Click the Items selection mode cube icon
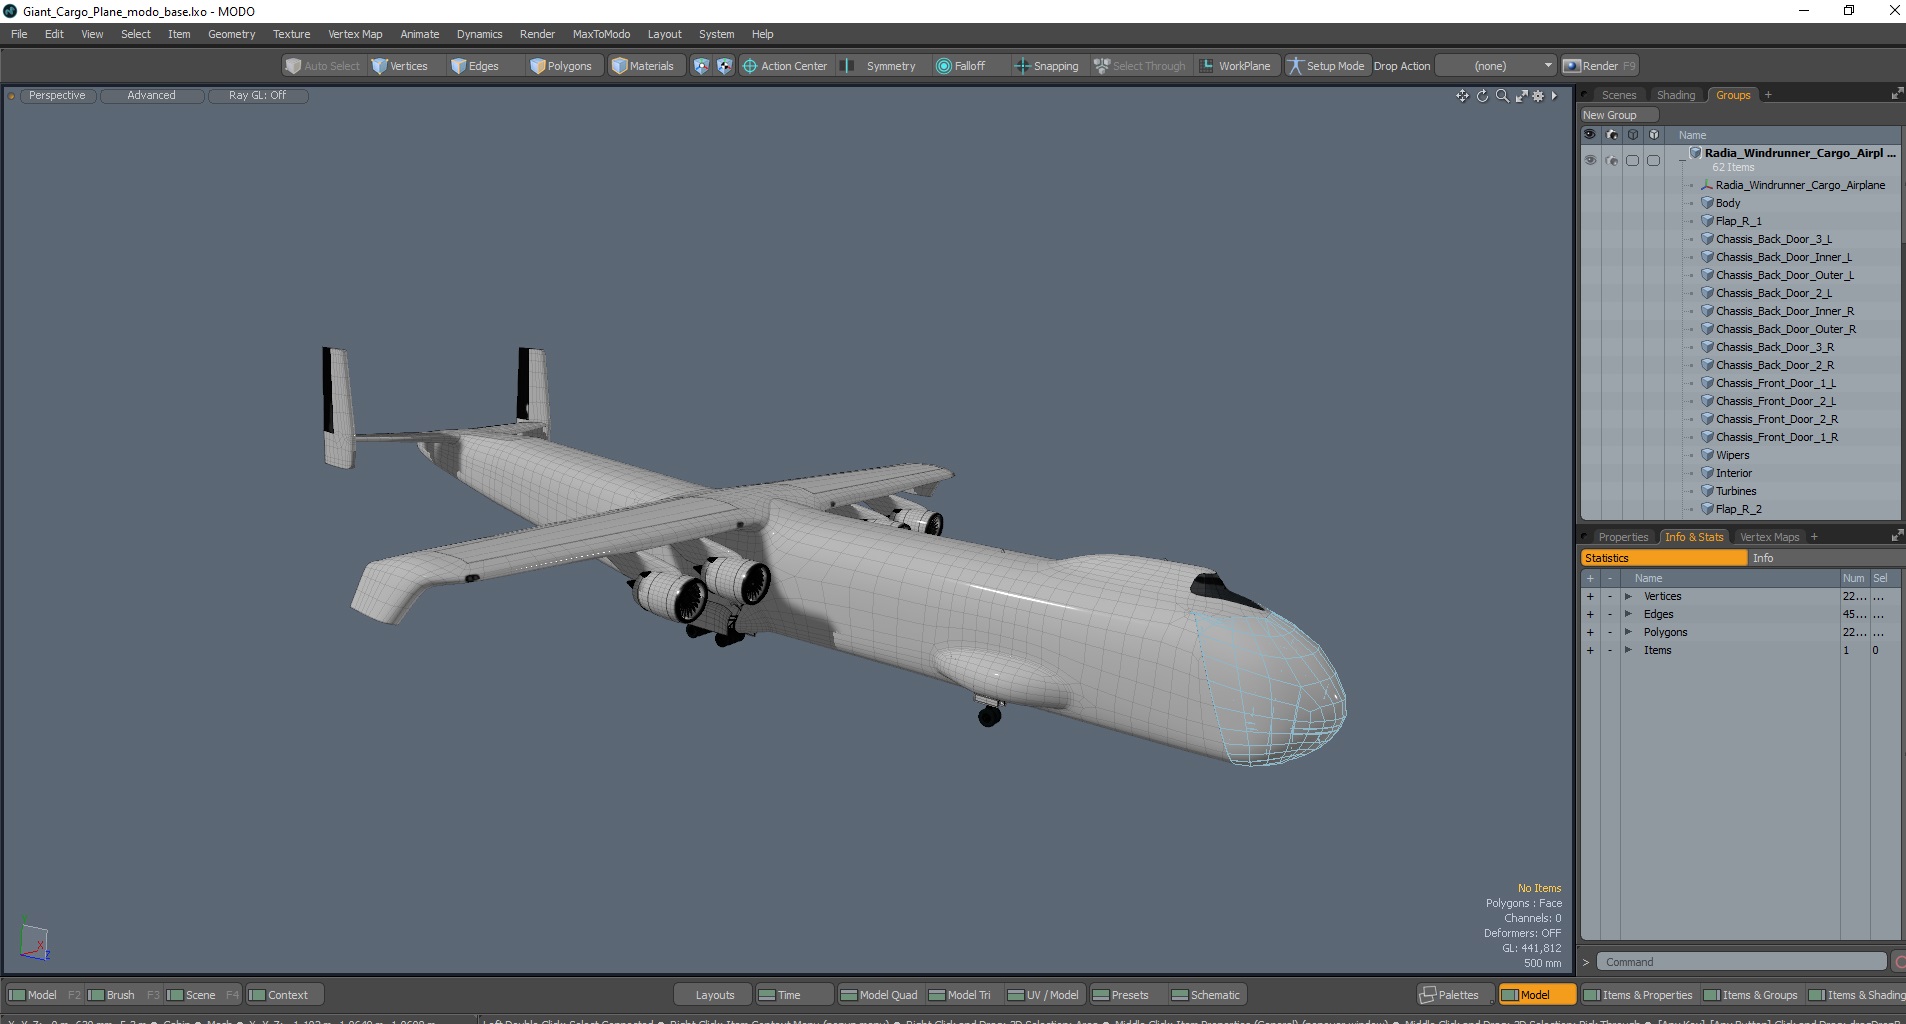This screenshot has width=1906, height=1024. [x=701, y=66]
